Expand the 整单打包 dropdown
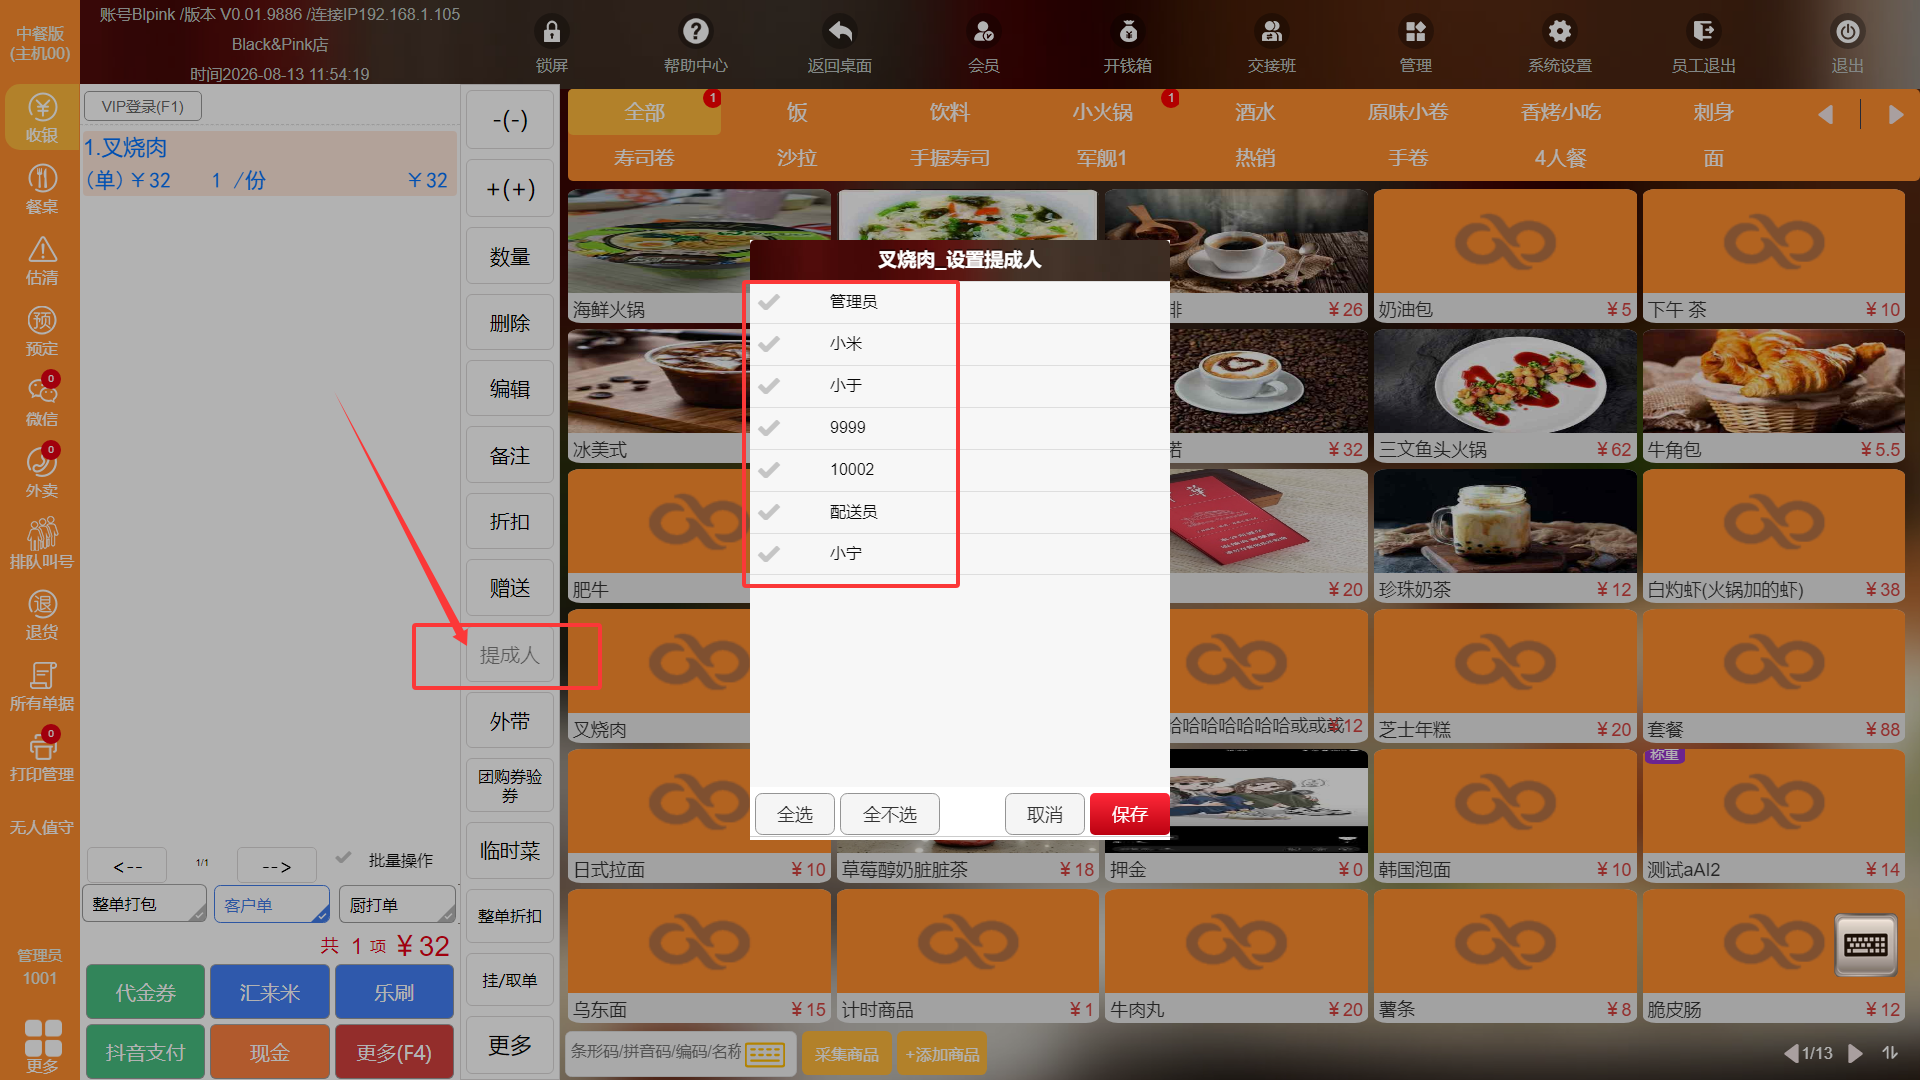 pos(145,904)
